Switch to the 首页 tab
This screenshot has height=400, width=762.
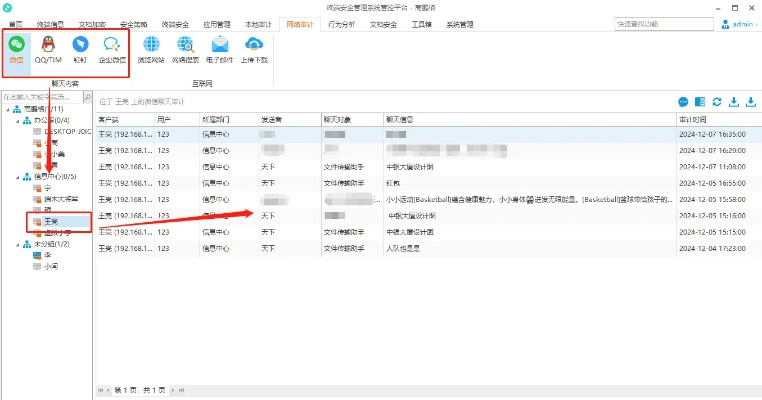point(16,24)
